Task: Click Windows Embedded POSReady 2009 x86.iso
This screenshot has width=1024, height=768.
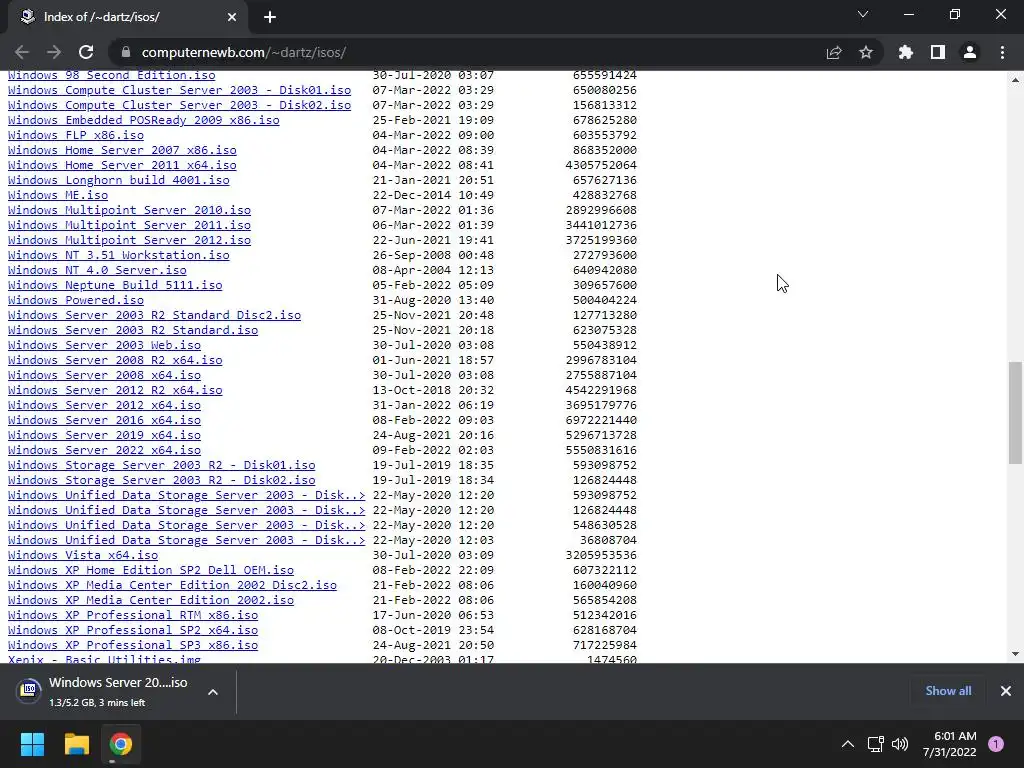Action: [x=144, y=120]
